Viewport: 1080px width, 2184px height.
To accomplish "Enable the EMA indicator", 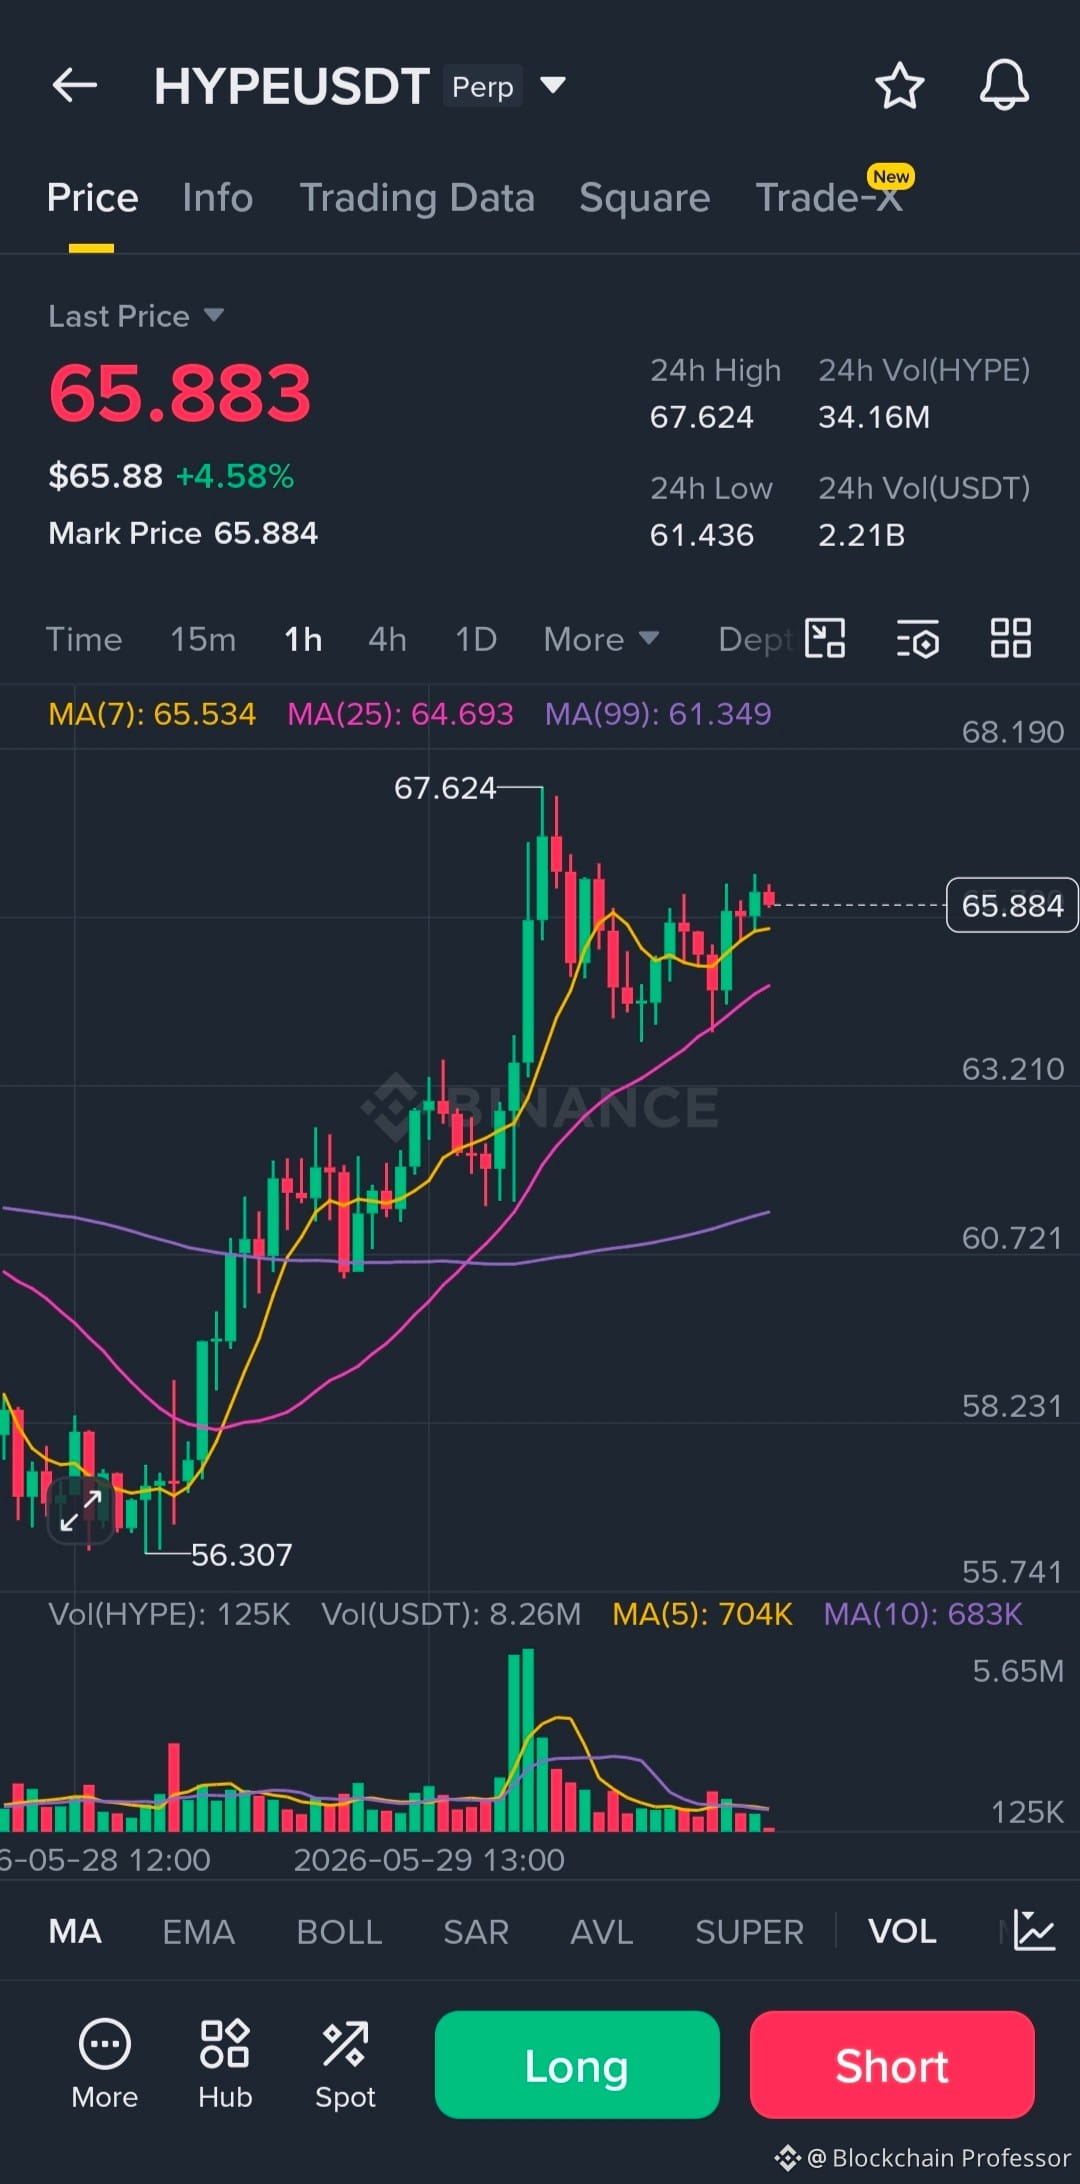I will (198, 1931).
